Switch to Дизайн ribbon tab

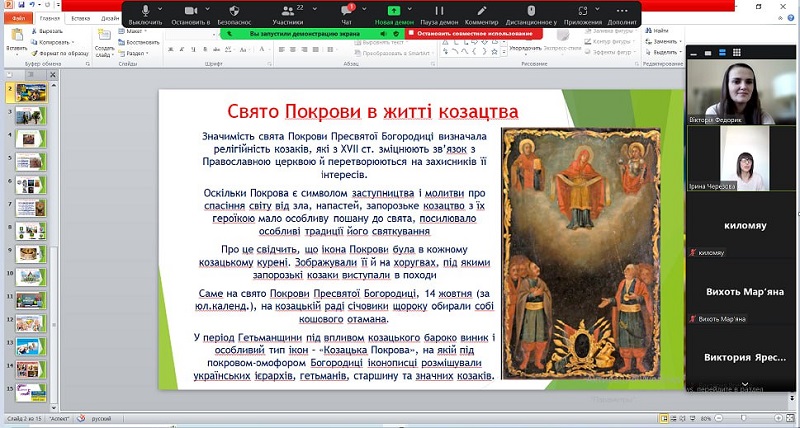(111, 18)
